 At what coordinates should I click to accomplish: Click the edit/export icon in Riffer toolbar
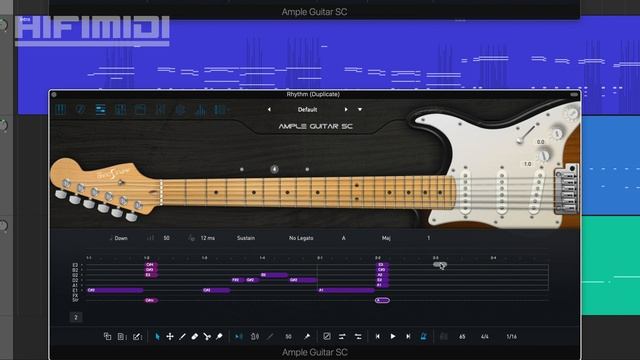[137, 336]
